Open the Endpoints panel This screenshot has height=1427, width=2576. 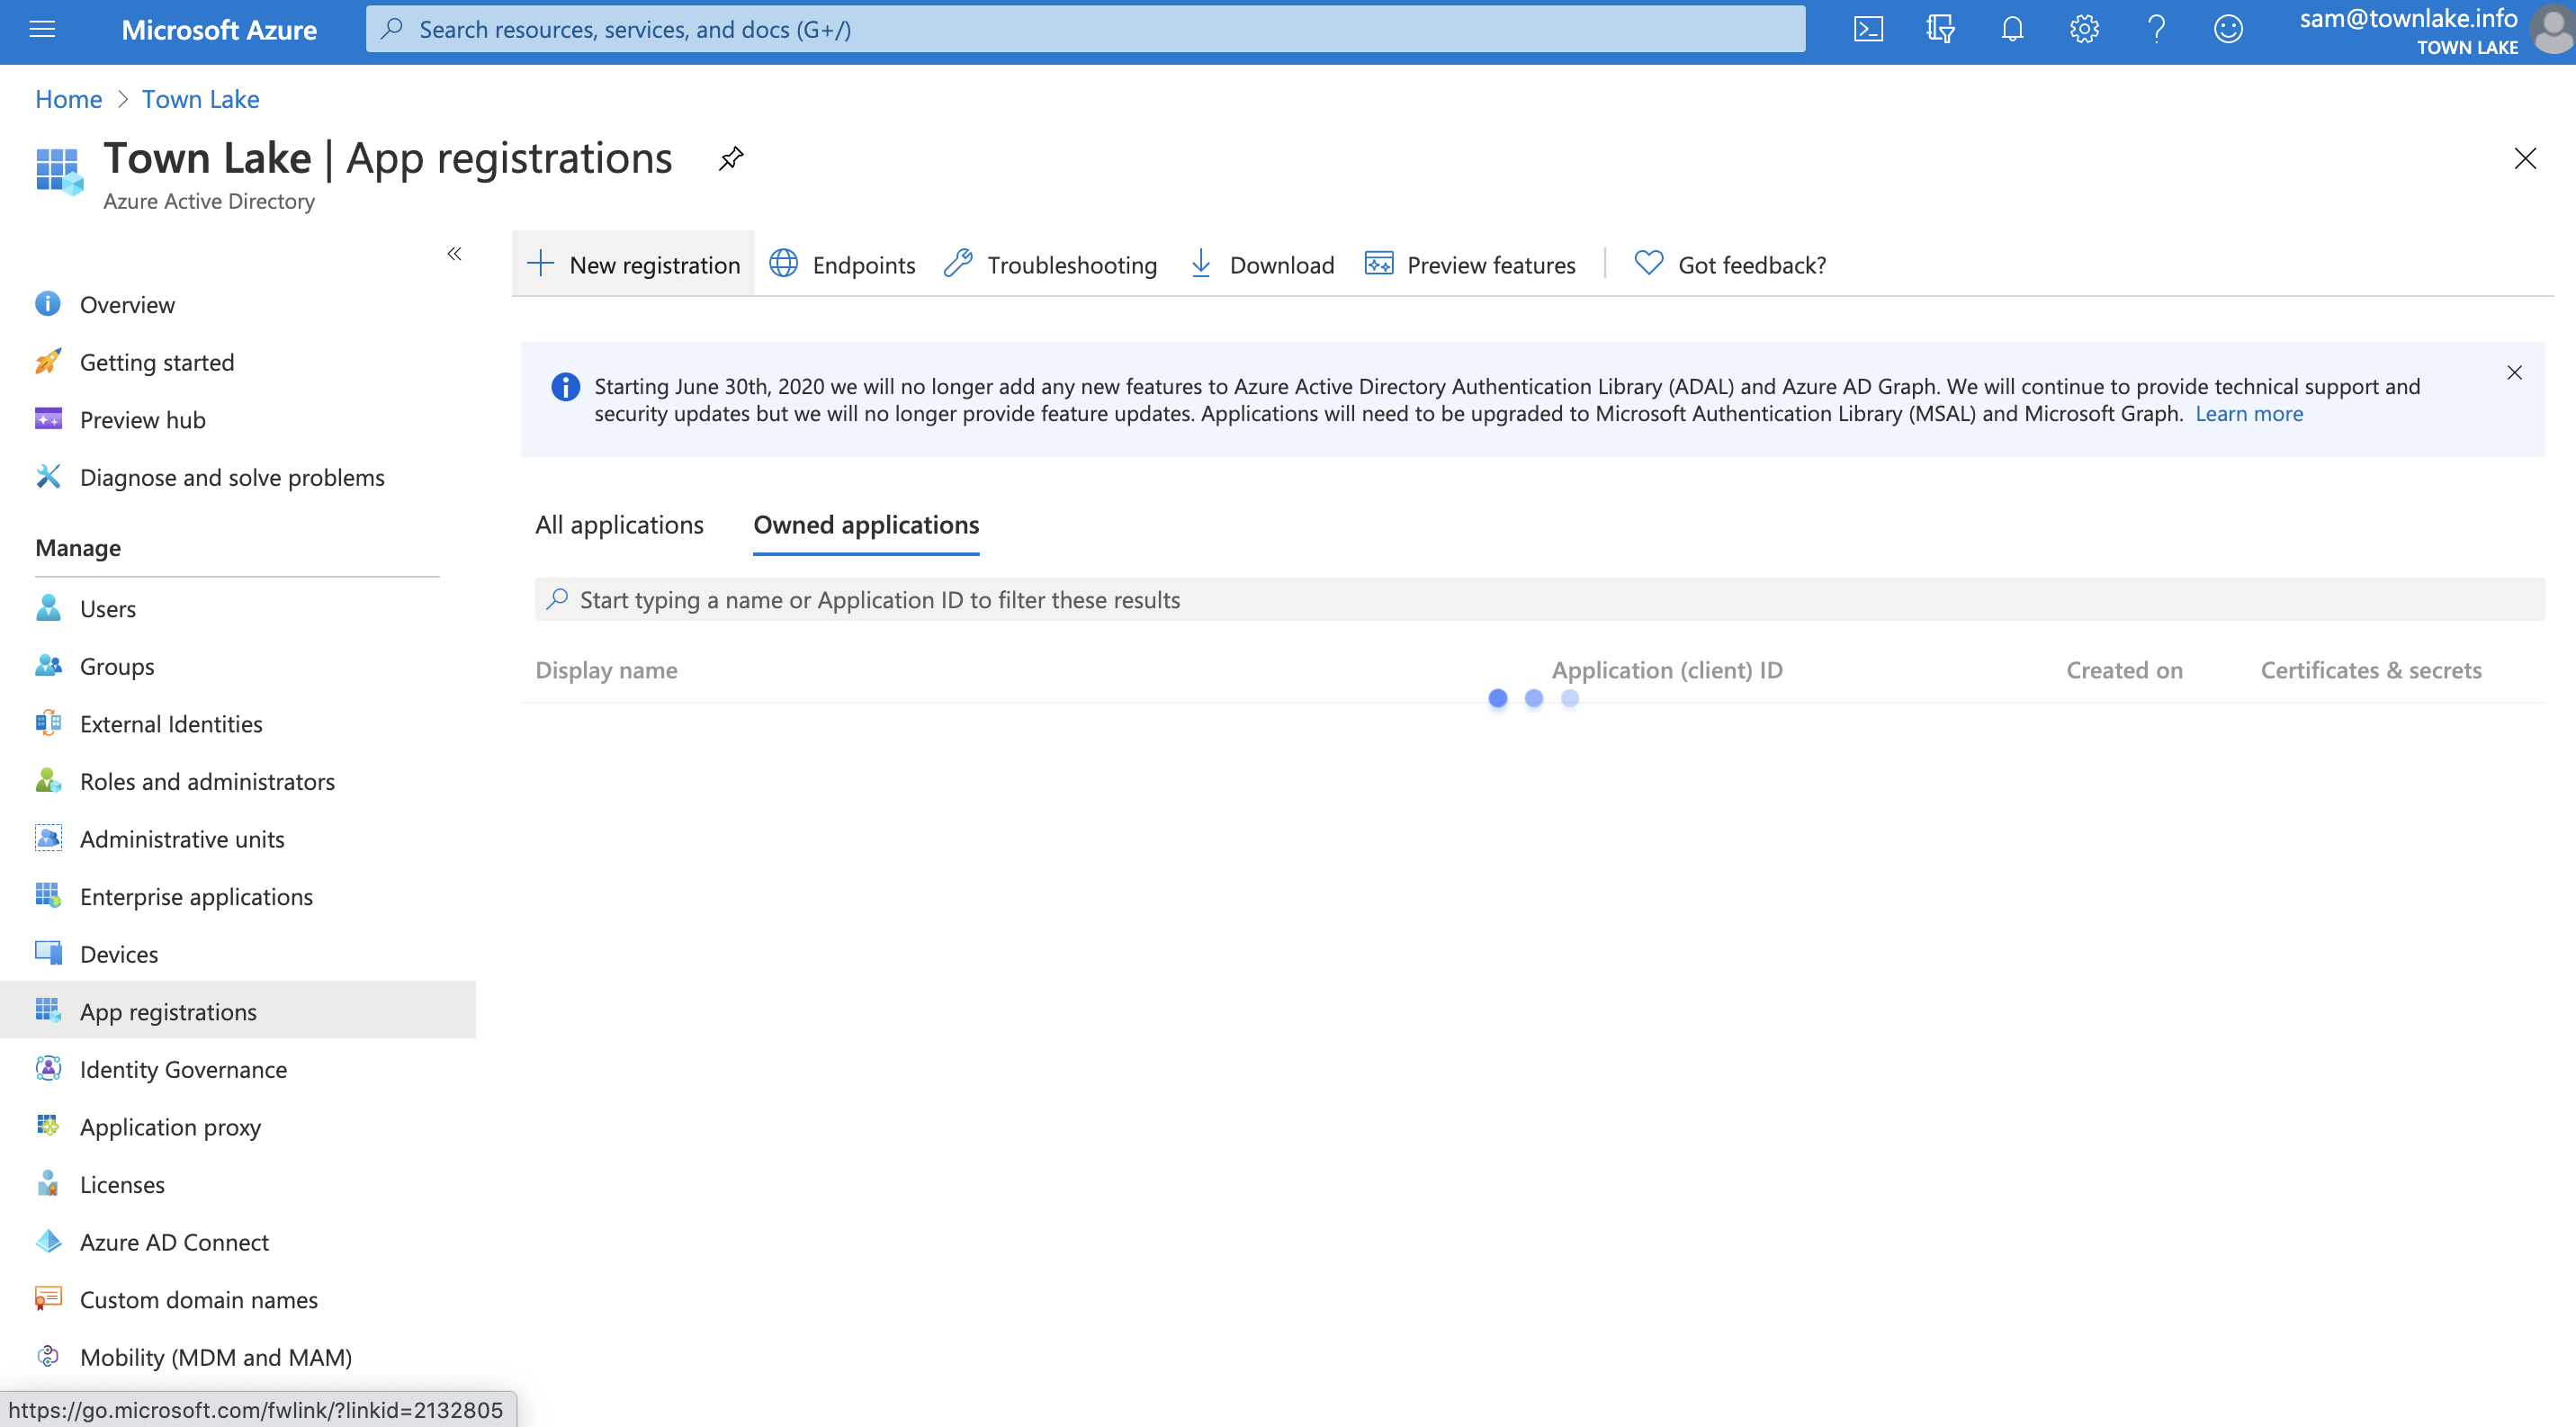[x=841, y=264]
